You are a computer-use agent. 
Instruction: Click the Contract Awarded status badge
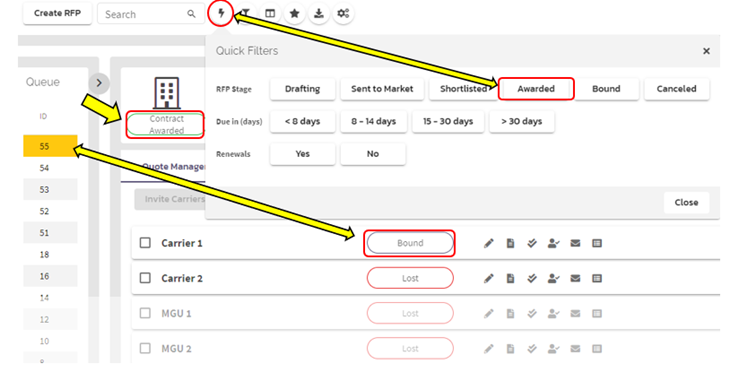click(165, 125)
